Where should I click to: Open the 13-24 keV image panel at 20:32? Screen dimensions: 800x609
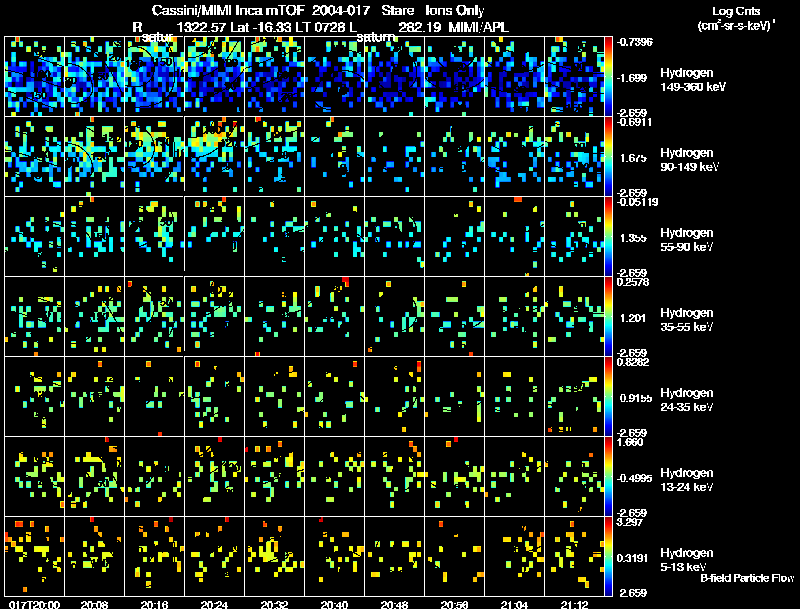(274, 476)
